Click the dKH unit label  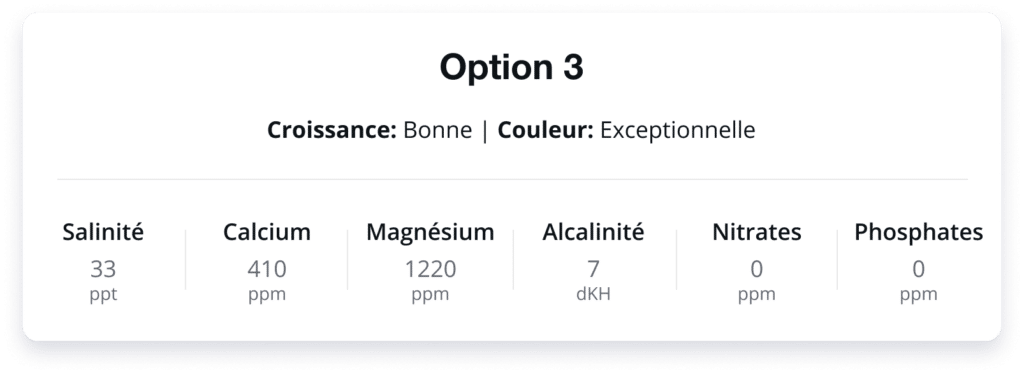(593, 294)
